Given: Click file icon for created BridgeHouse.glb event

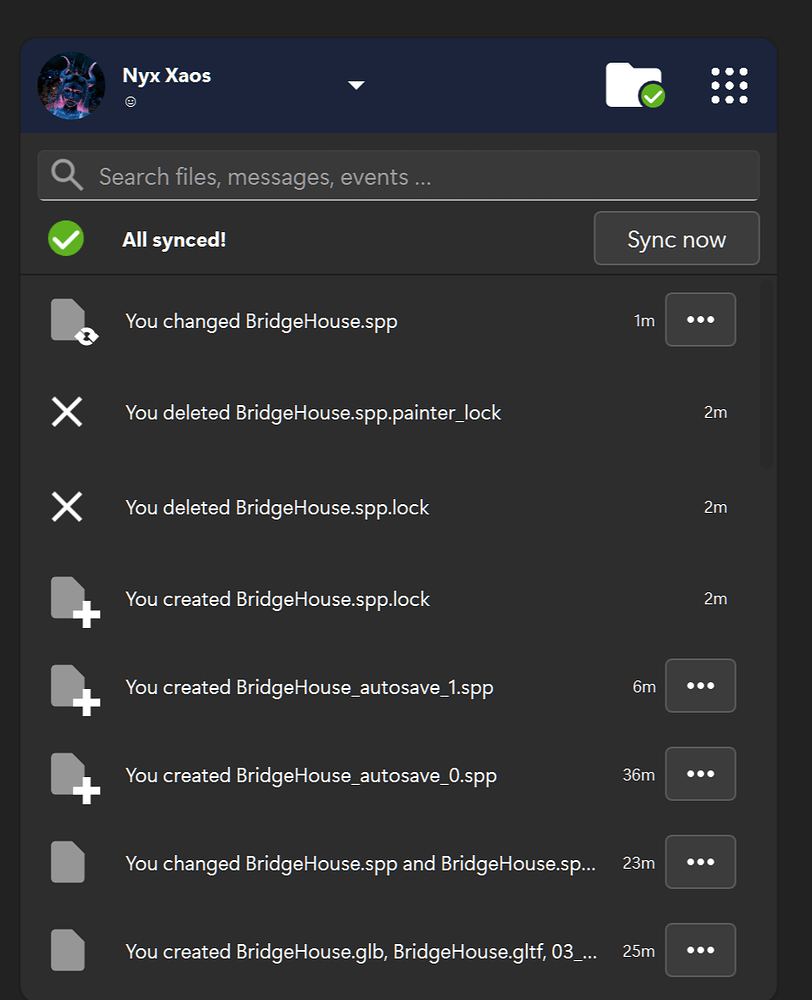Looking at the screenshot, I should (x=68, y=950).
